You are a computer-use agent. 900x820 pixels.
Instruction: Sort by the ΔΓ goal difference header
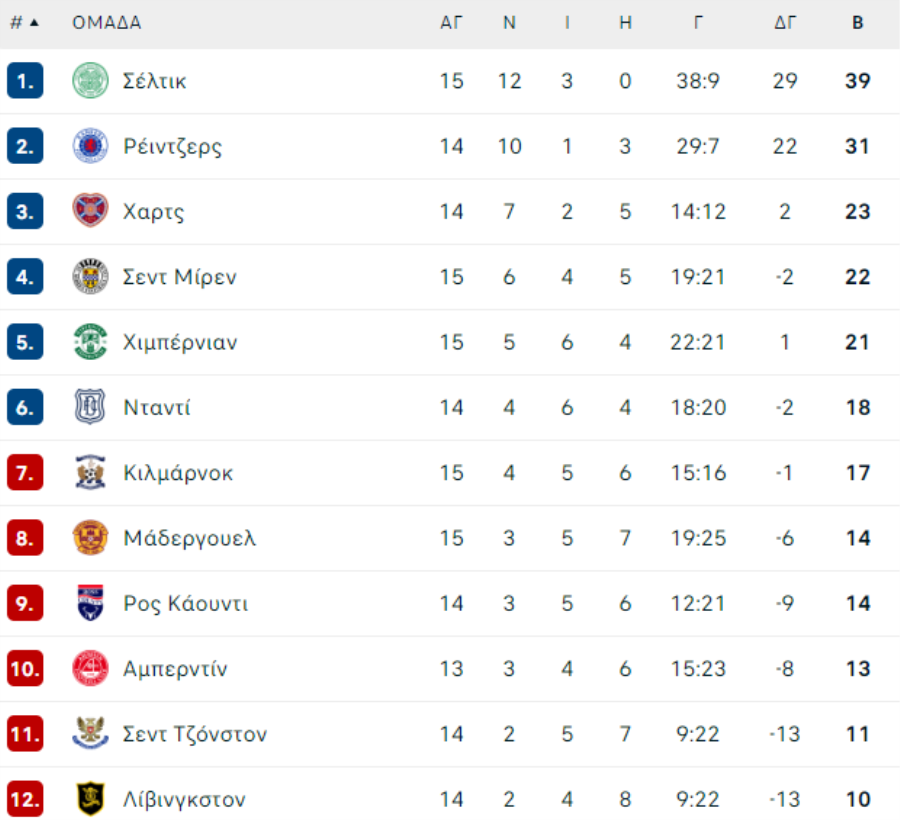click(x=785, y=23)
